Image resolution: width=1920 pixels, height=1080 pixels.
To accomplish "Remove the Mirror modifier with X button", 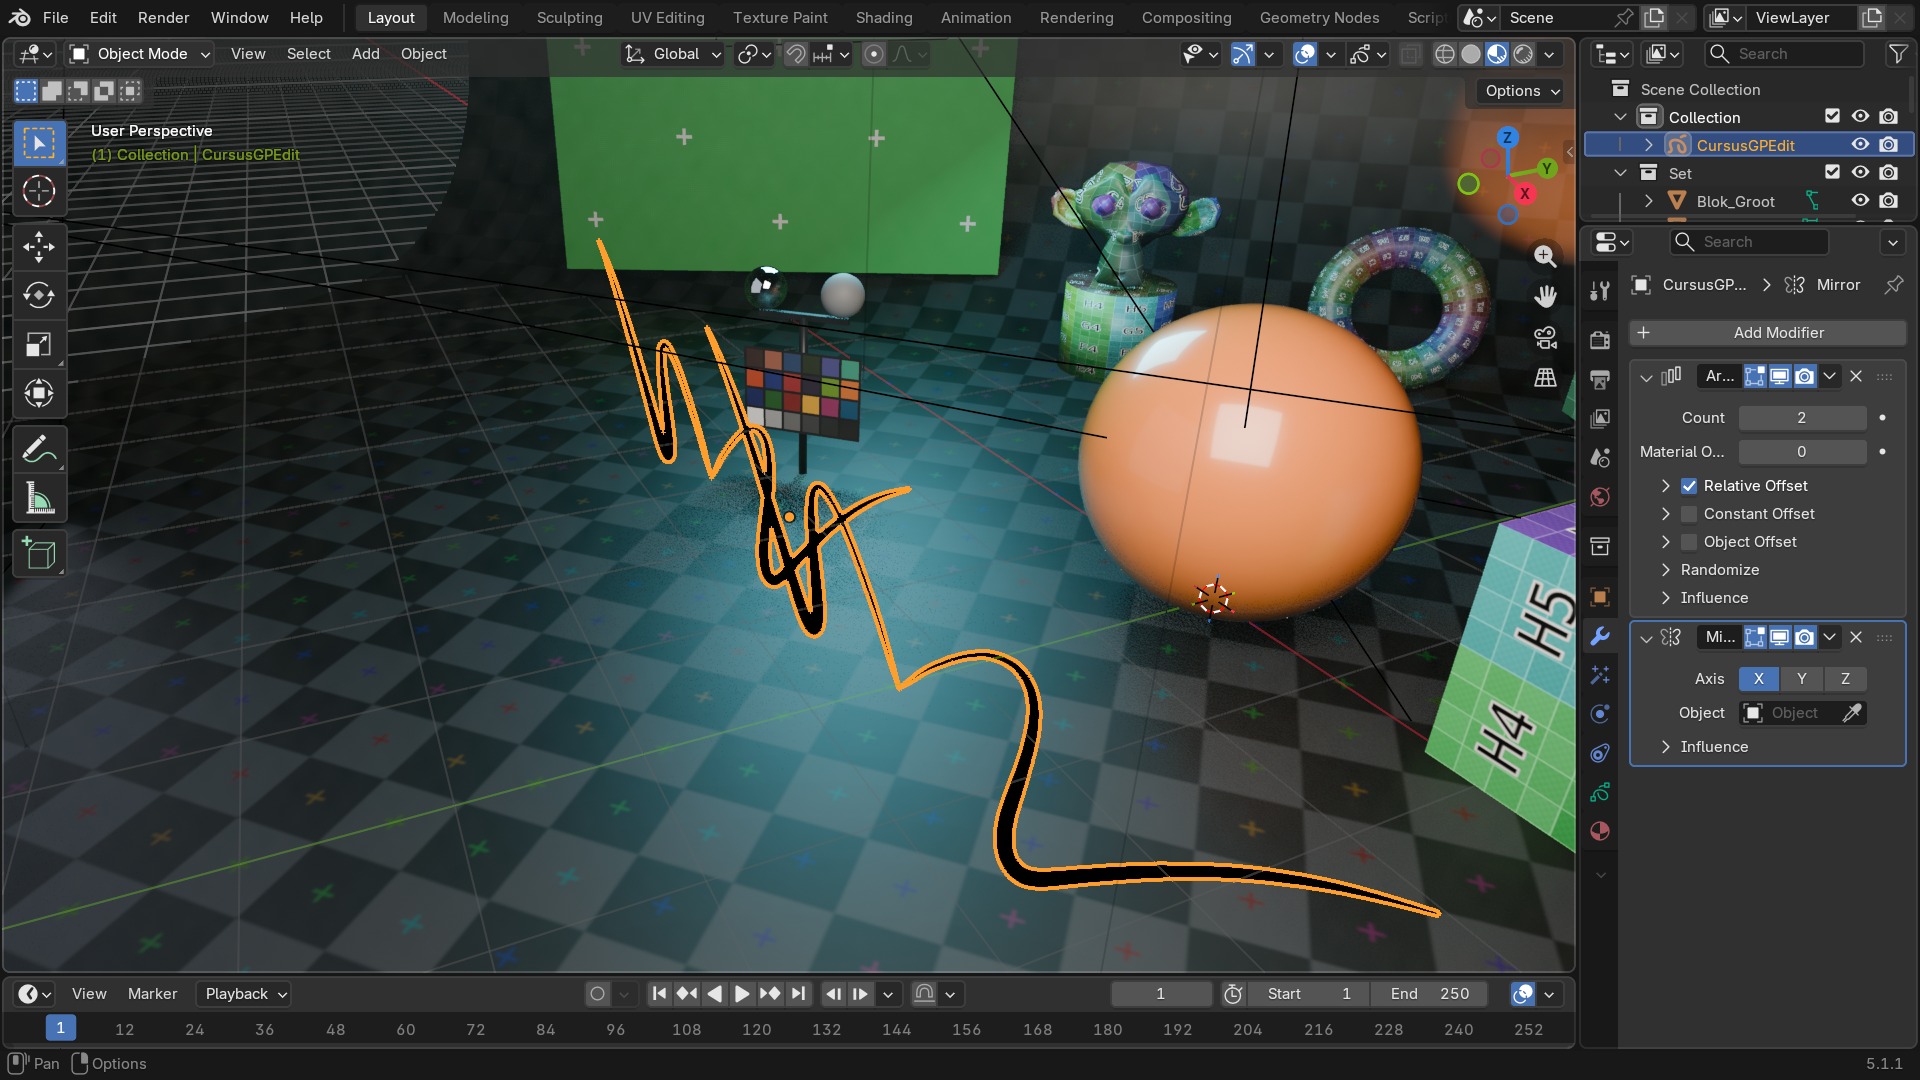I will 1856,637.
